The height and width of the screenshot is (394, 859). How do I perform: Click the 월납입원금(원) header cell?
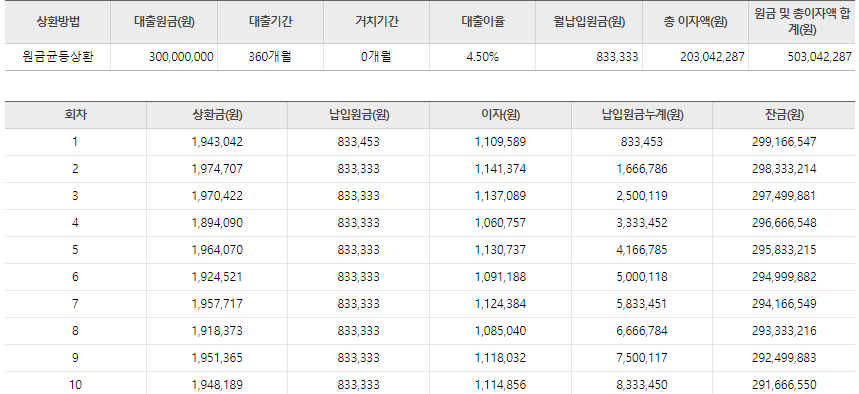[x=589, y=22]
